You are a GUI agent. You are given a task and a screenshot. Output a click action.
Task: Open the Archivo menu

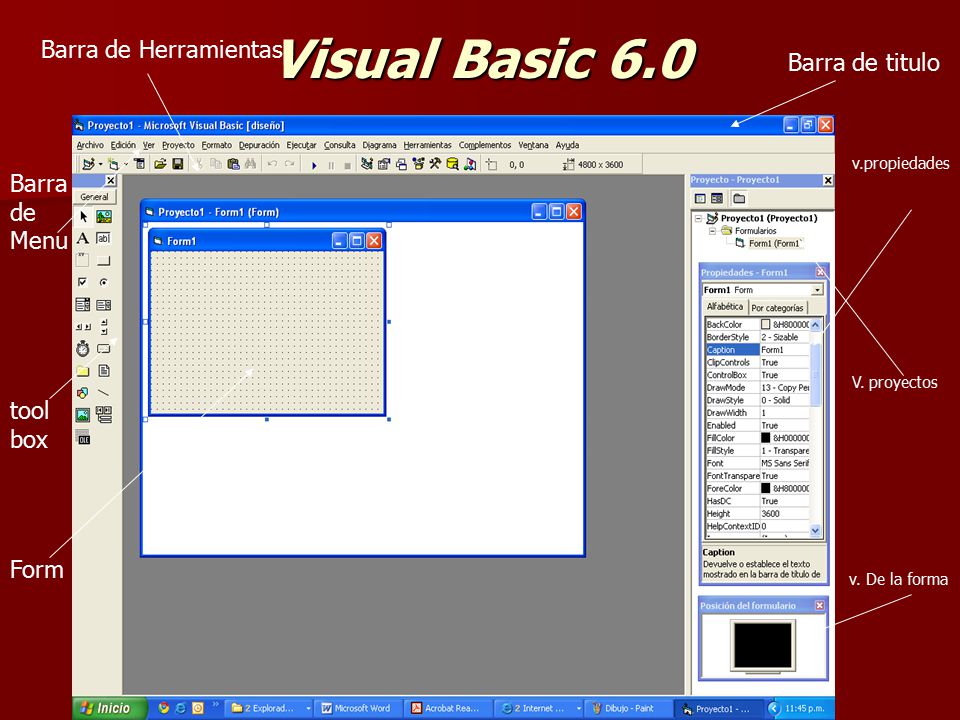pyautogui.click(x=90, y=145)
